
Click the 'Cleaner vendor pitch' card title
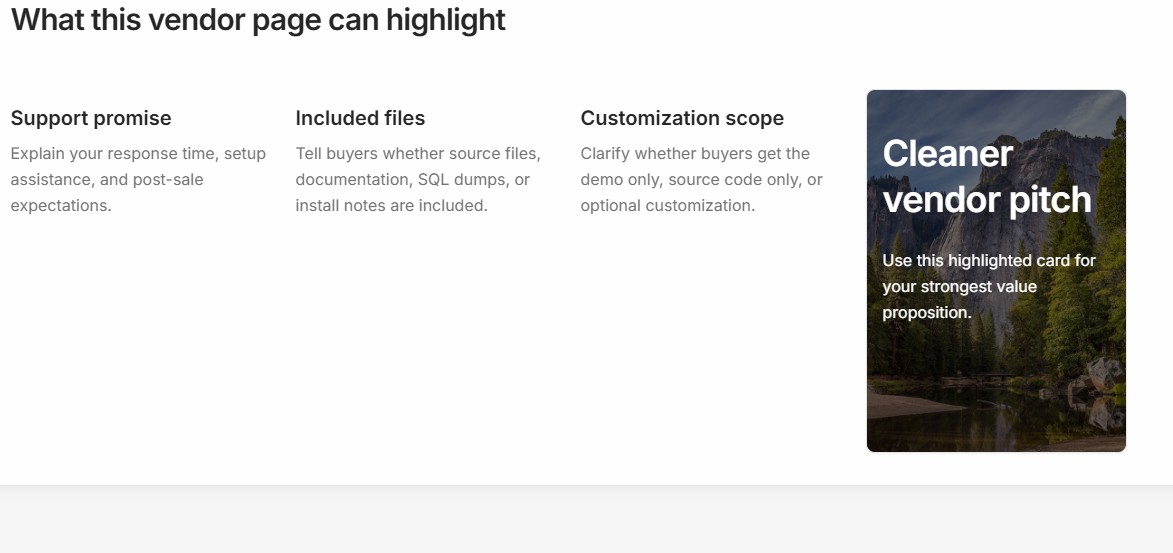pos(986,177)
